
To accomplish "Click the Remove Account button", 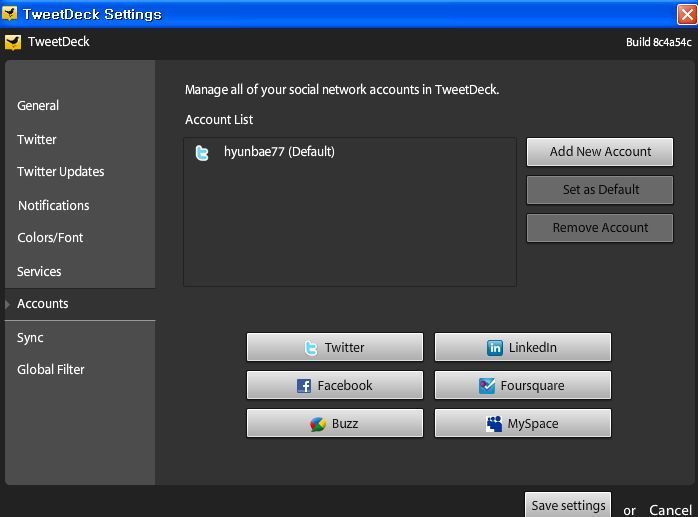I will point(600,228).
